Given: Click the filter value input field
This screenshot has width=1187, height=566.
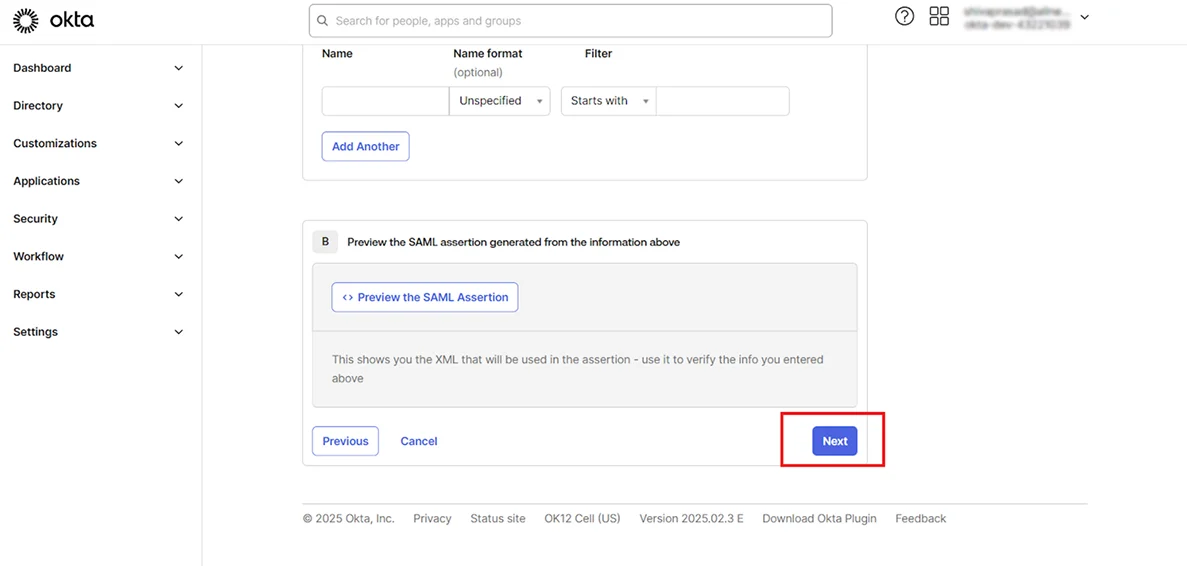Looking at the screenshot, I should pyautogui.click(x=723, y=101).
